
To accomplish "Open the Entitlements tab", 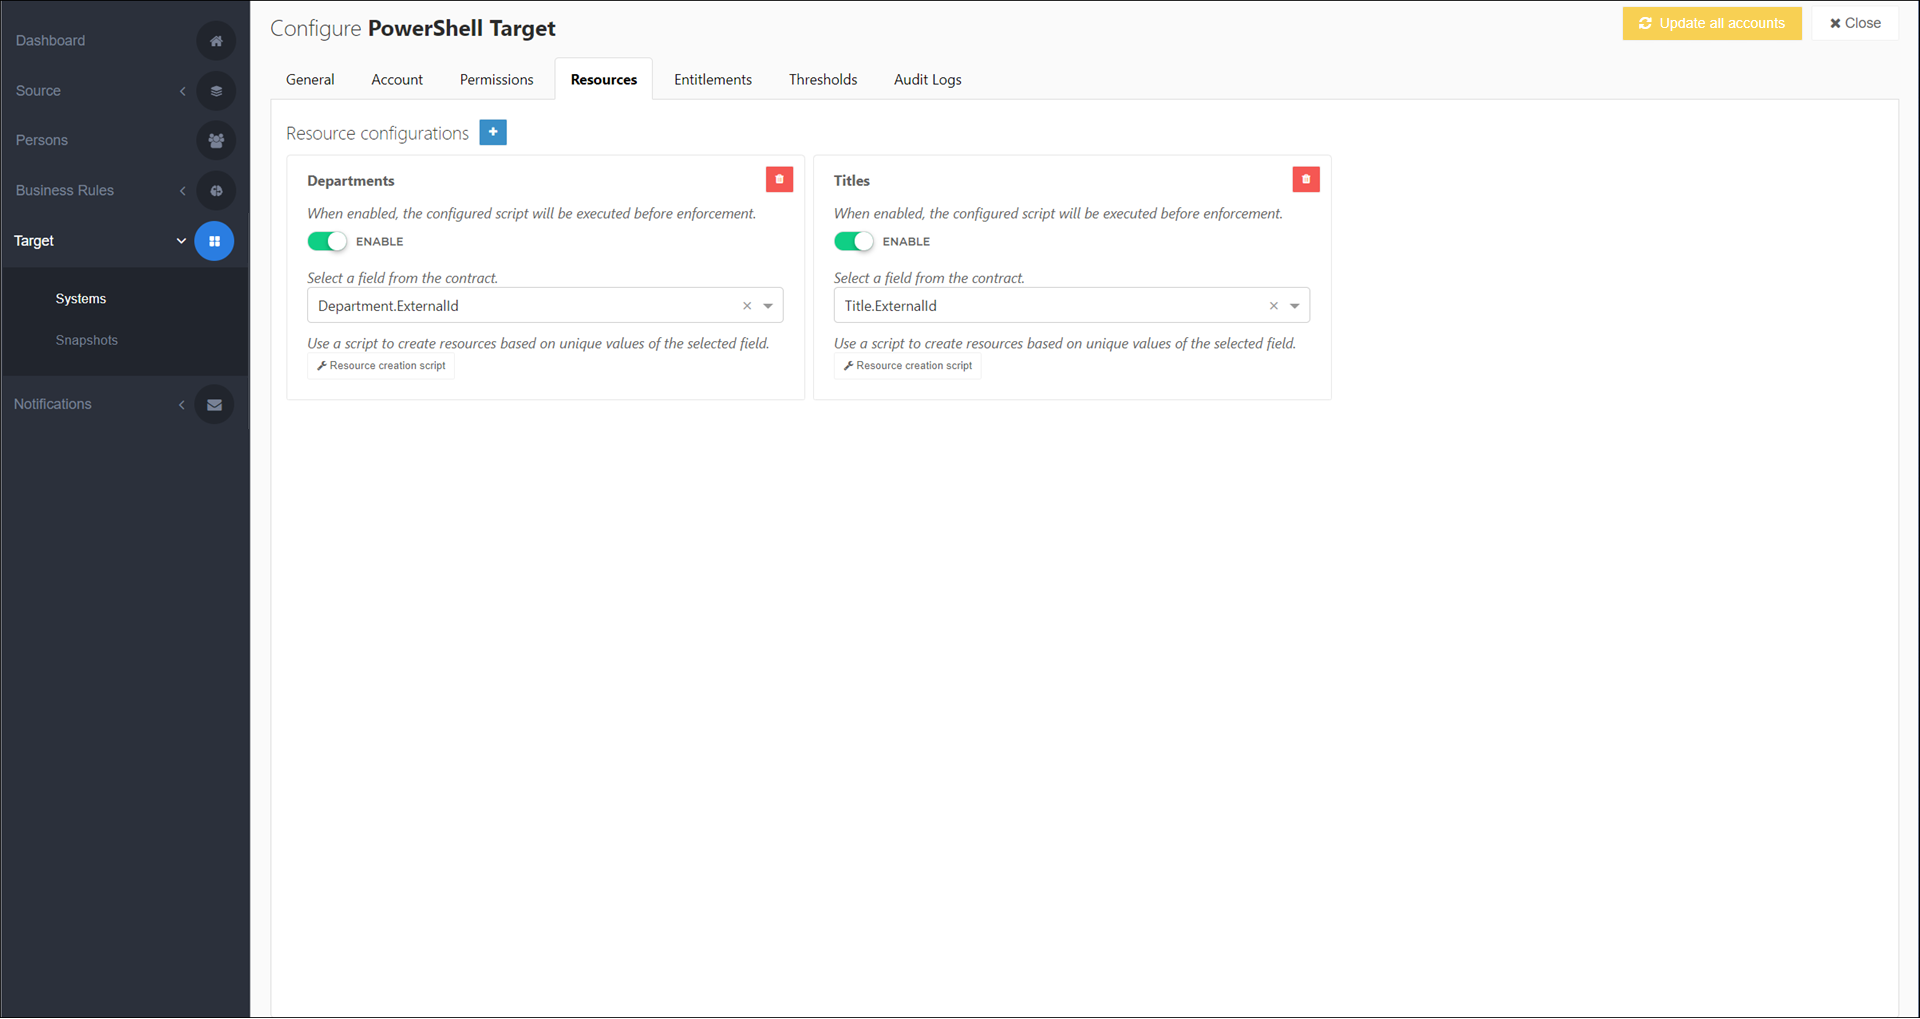I will [x=713, y=80].
